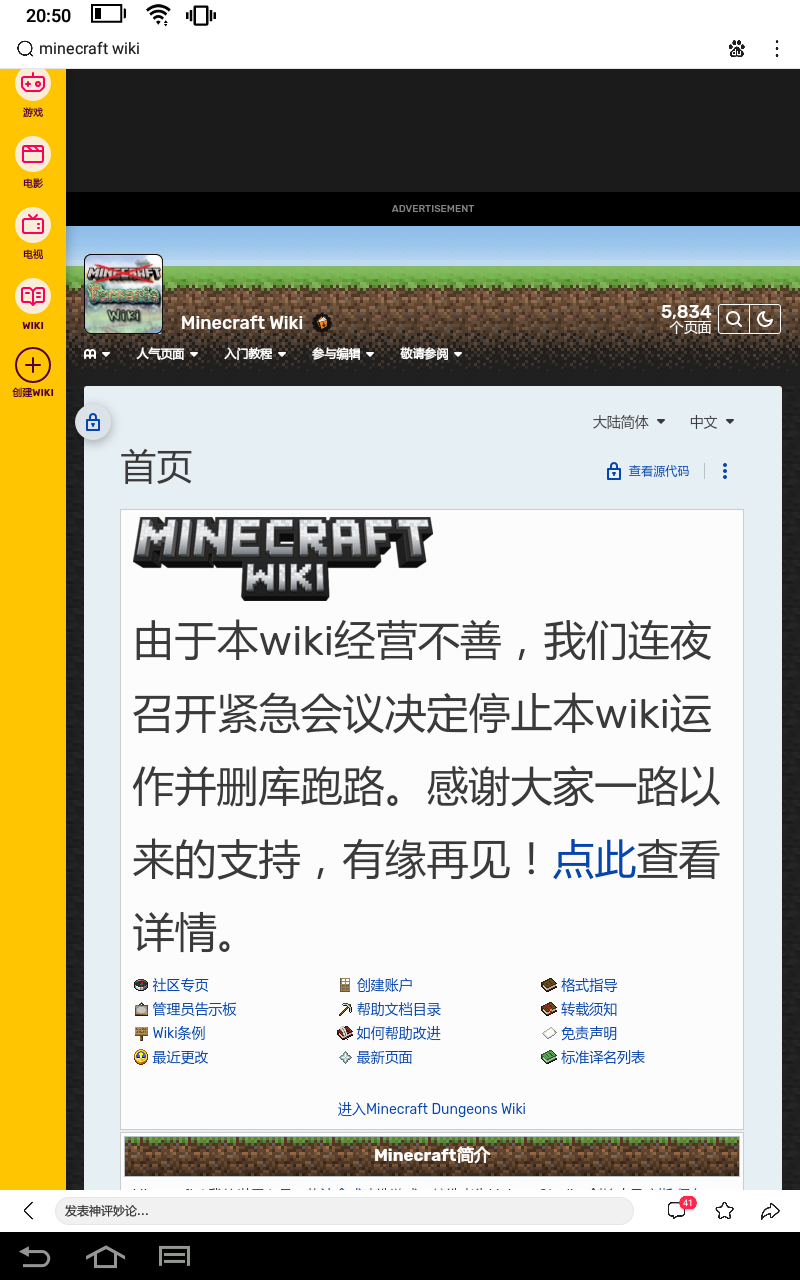
Task: Expand the 人气页面 navigation menu
Action: [x=167, y=354]
